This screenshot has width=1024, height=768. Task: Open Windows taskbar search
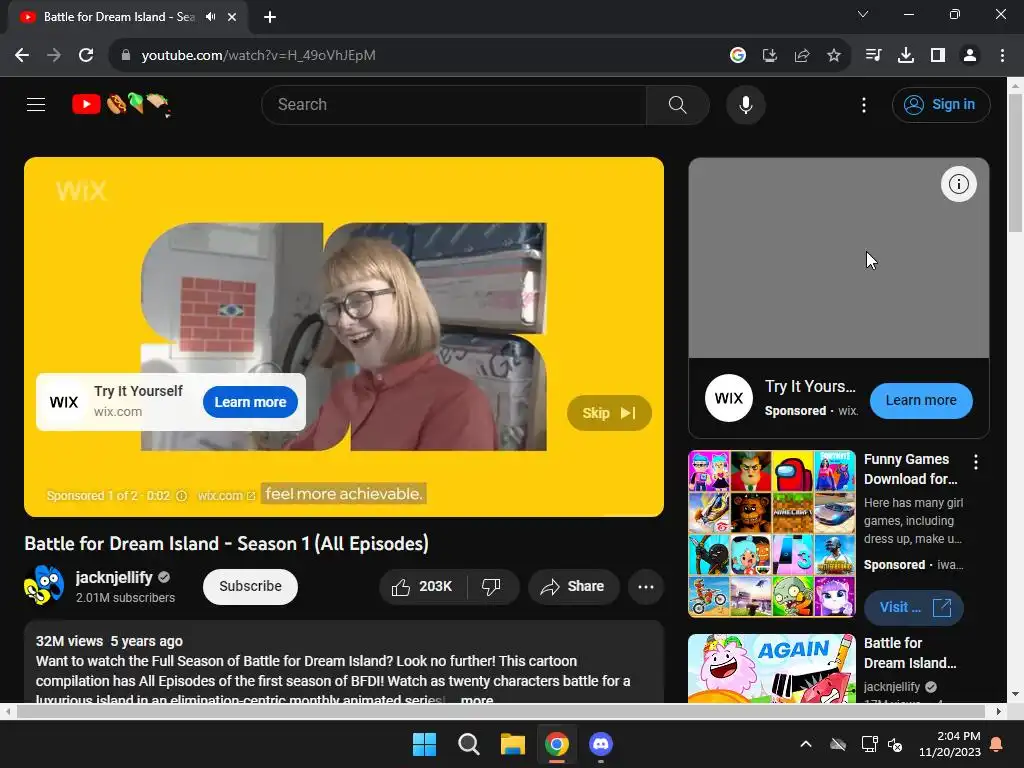[x=469, y=744]
